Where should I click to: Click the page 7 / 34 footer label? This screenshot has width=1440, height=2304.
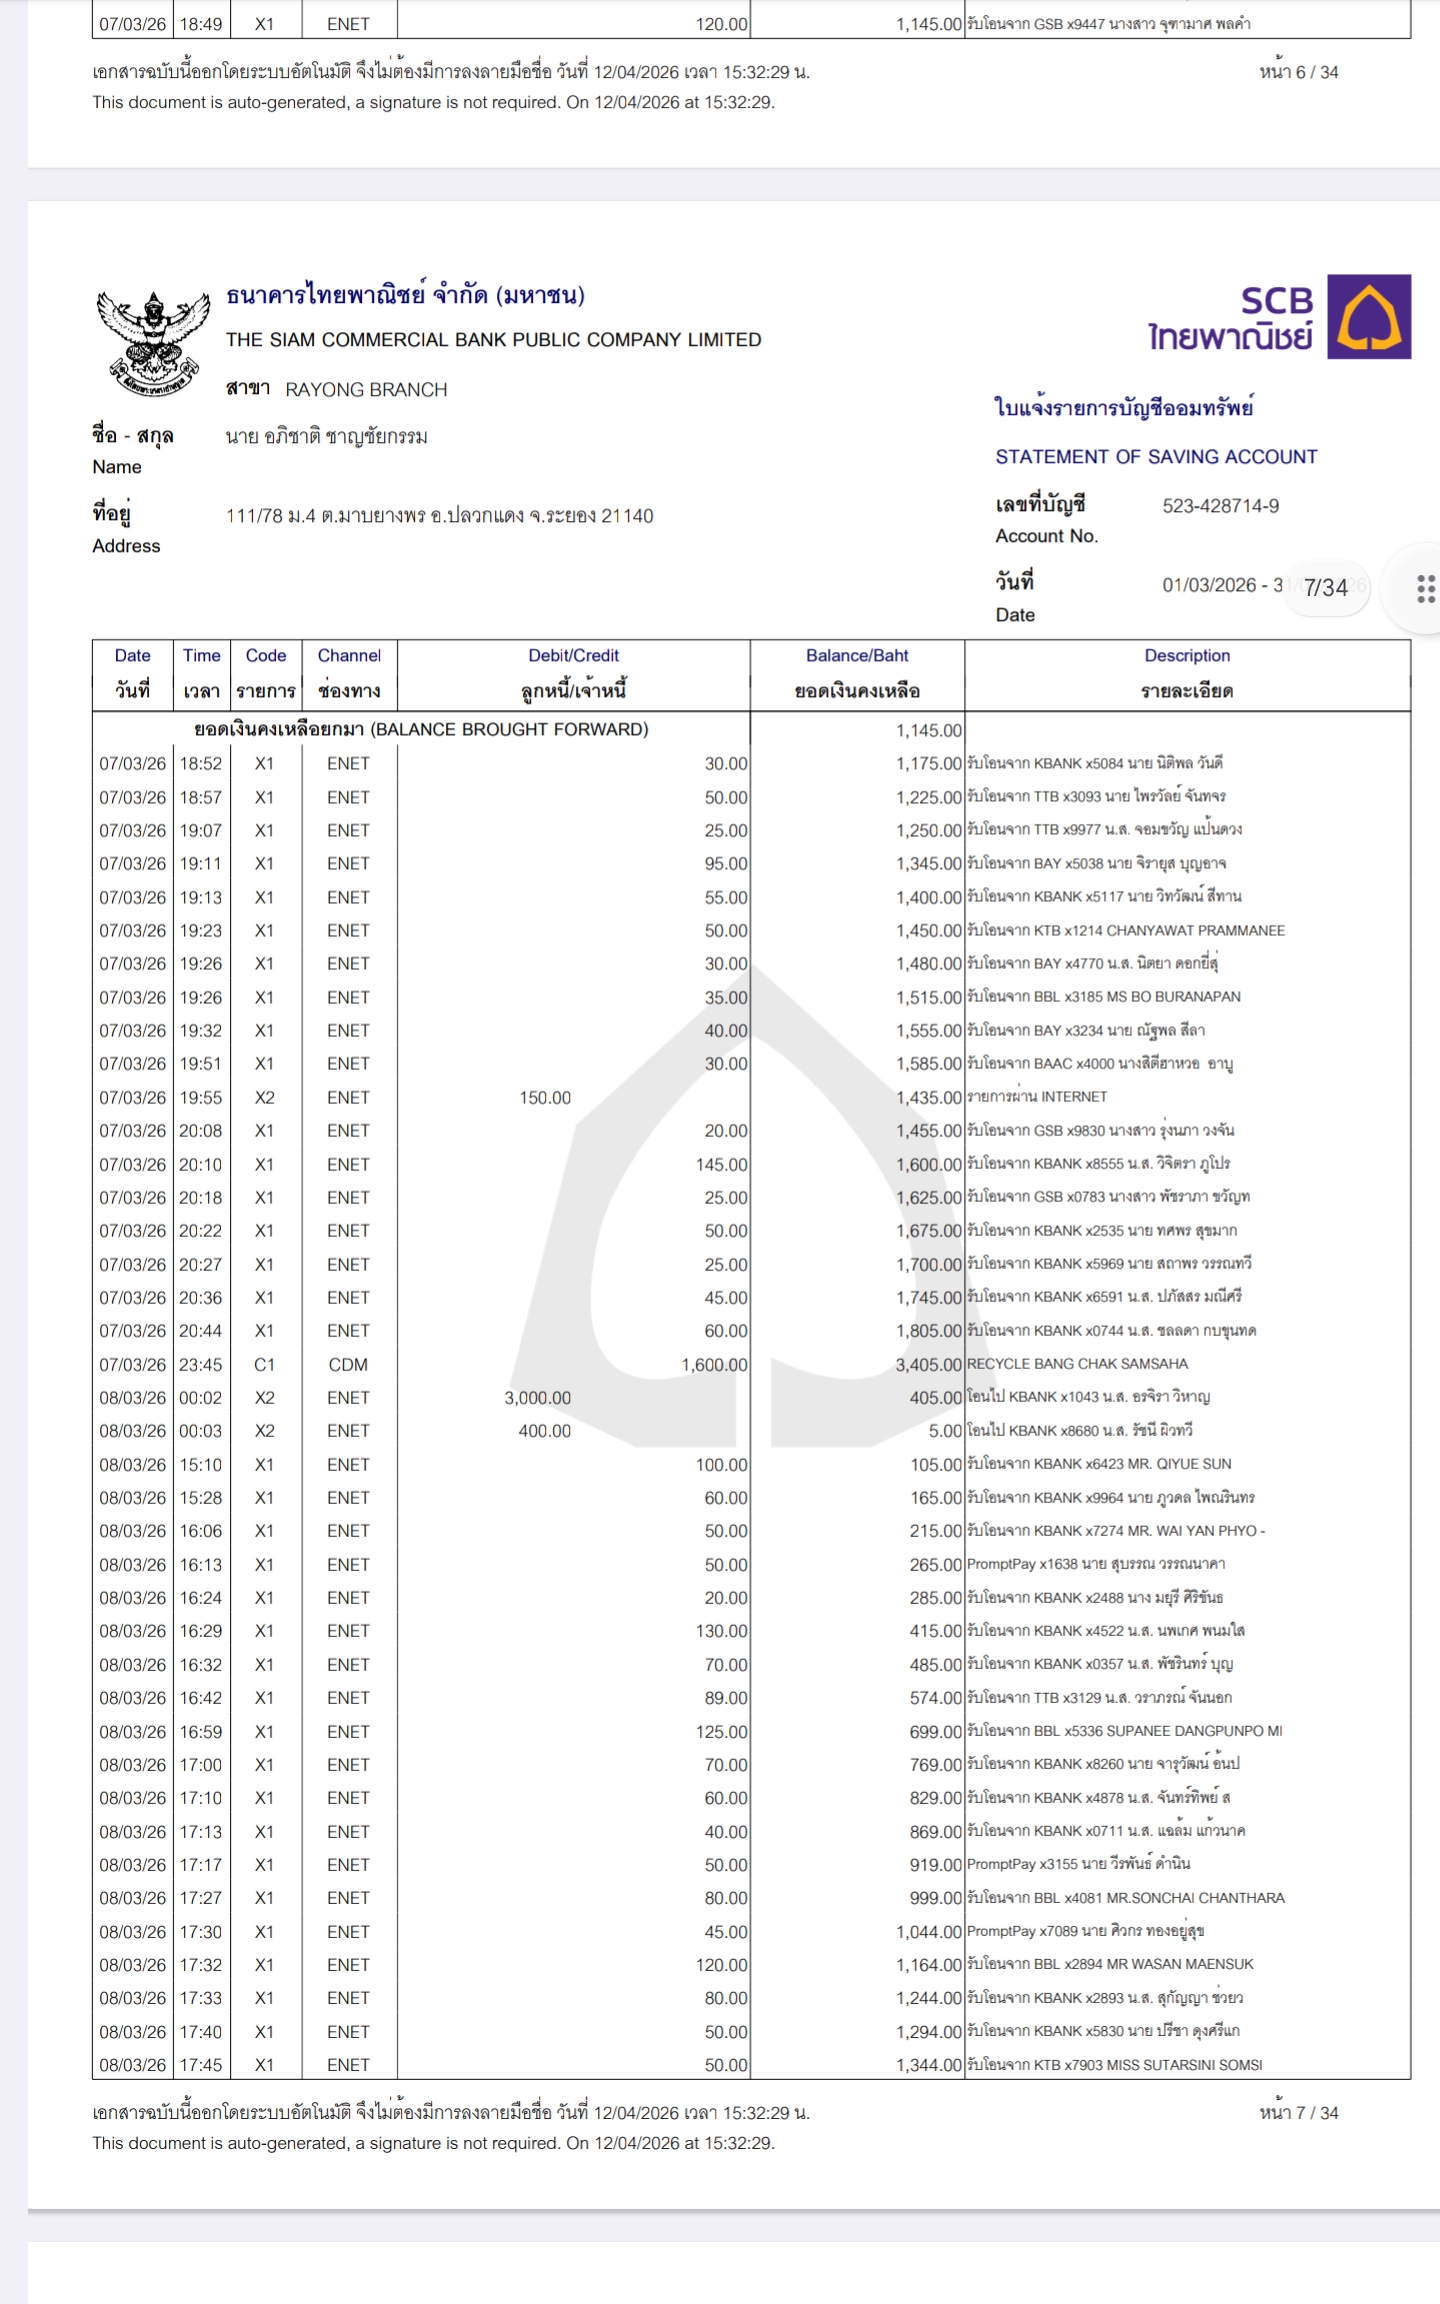(x=1298, y=2113)
